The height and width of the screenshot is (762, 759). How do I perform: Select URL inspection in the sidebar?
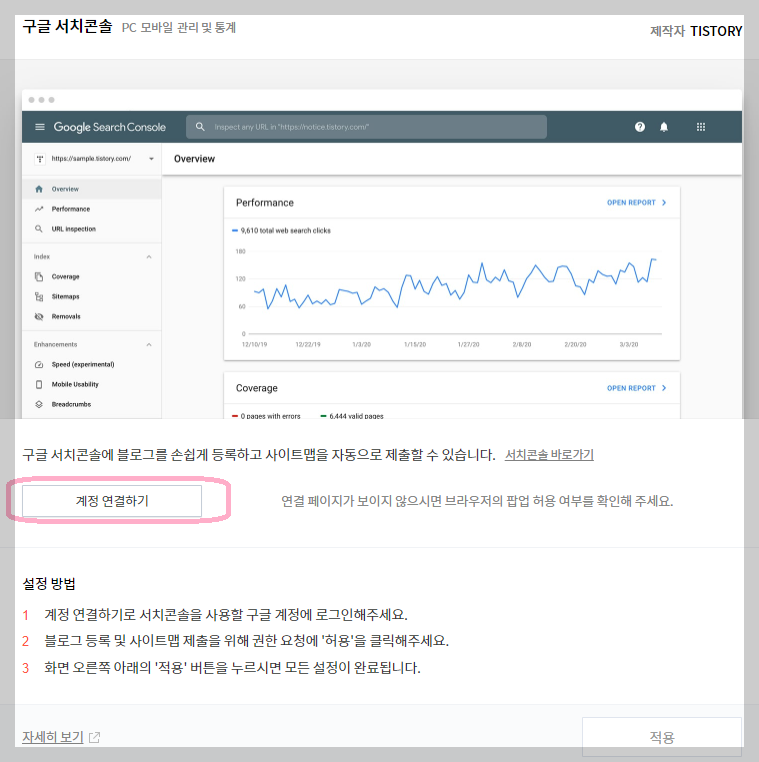coord(92,229)
